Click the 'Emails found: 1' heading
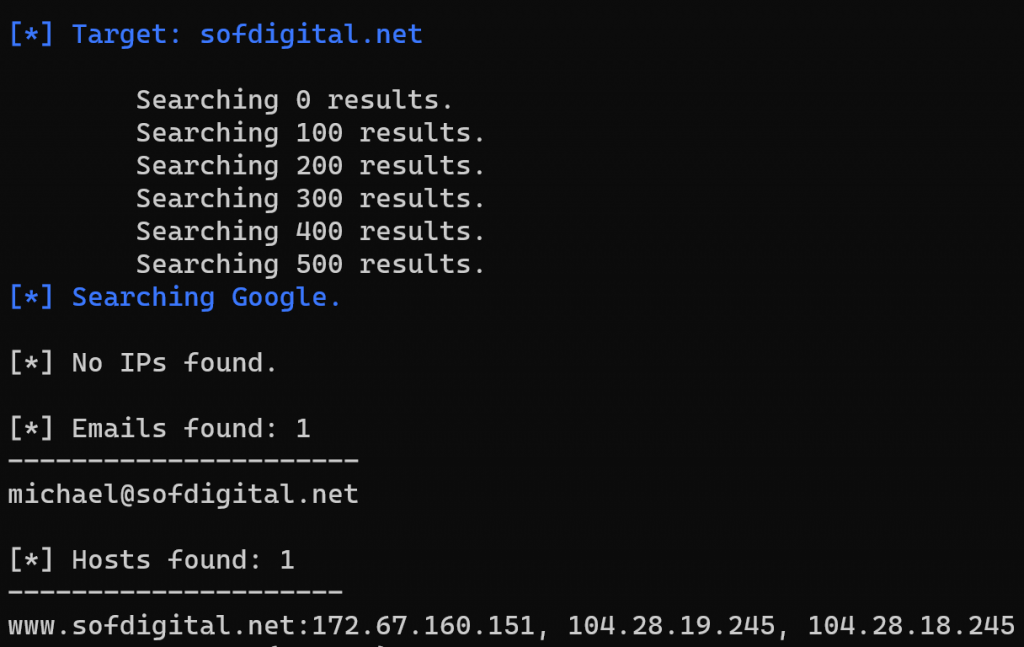Viewport: 1024px width, 647px height. click(x=159, y=429)
